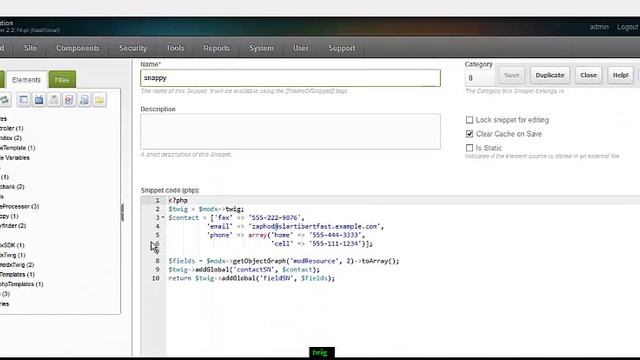This screenshot has width=640, height=360.
Task: Open the Site menu
Action: pyautogui.click(x=31, y=48)
